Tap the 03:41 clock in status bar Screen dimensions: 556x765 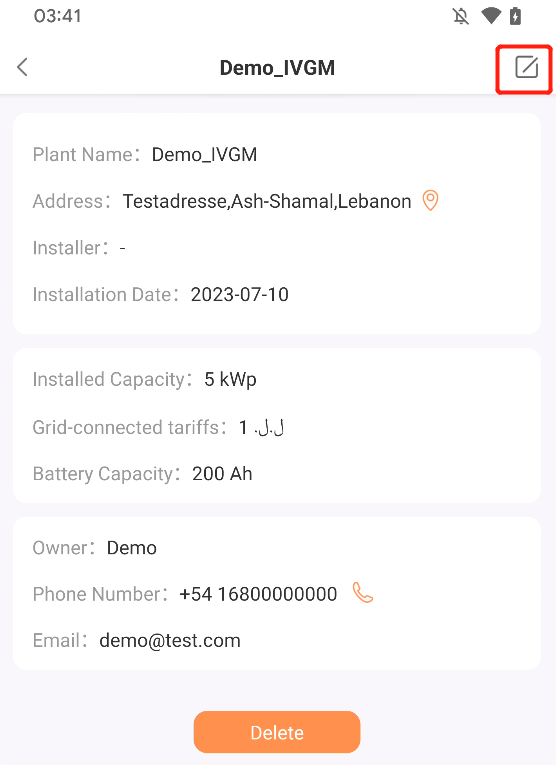[x=58, y=16]
